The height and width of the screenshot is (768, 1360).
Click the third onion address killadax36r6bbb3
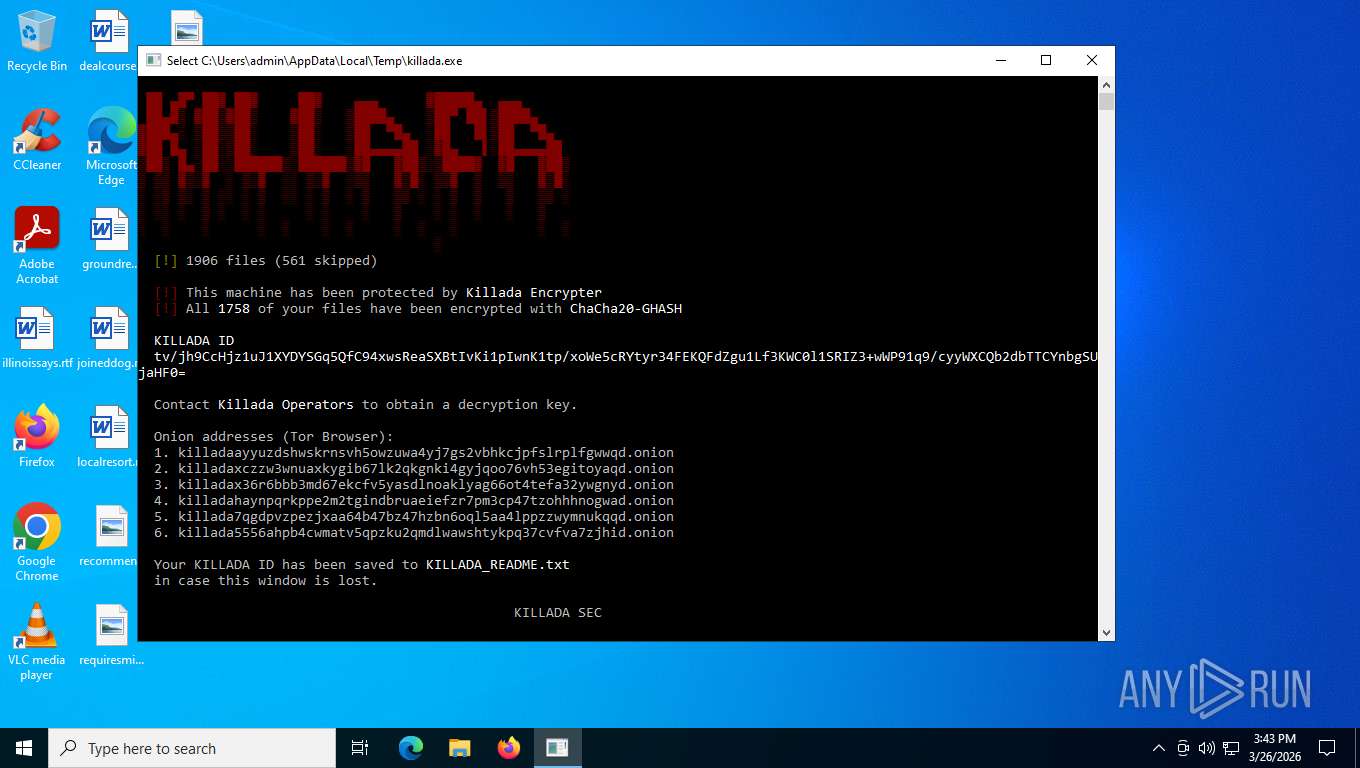point(426,485)
